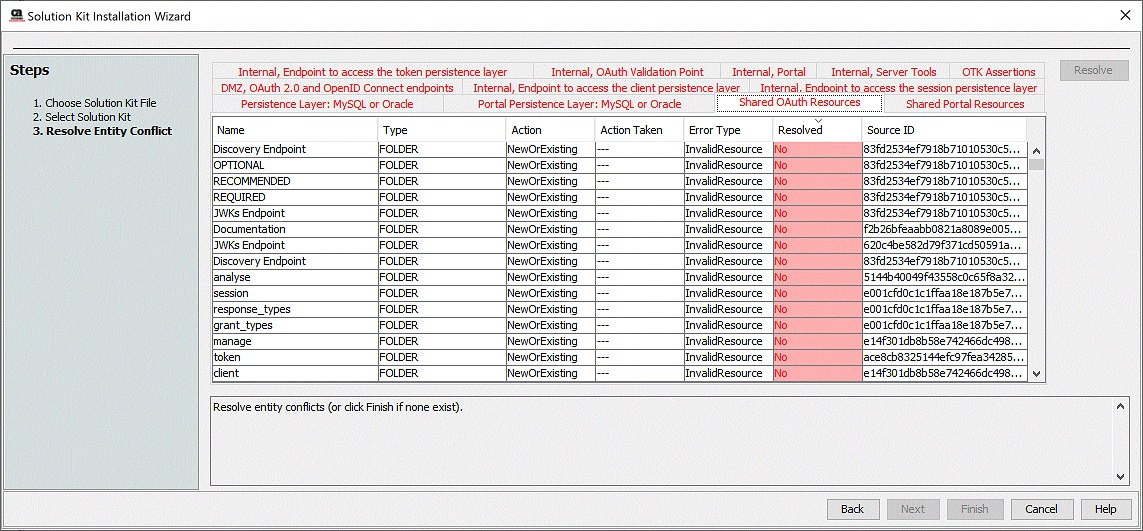Image resolution: width=1143 pixels, height=531 pixels.
Task: Switch to Persistence Layer: MySQL or Oracle tab
Action: (x=327, y=104)
